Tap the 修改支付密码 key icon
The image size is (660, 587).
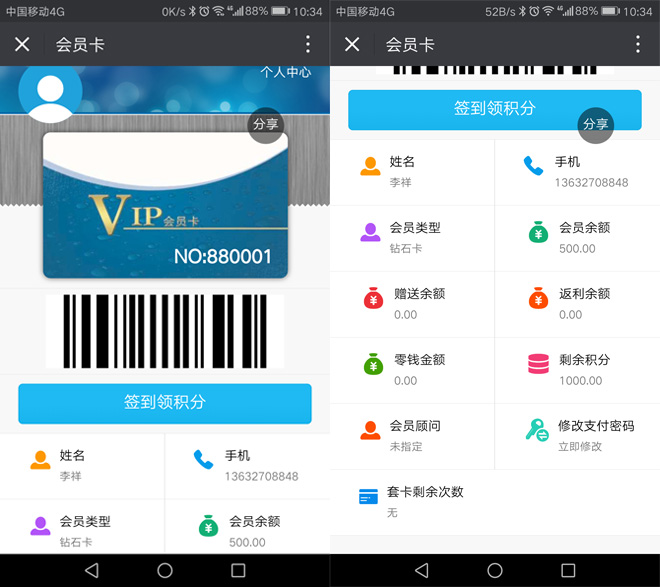click(537, 430)
